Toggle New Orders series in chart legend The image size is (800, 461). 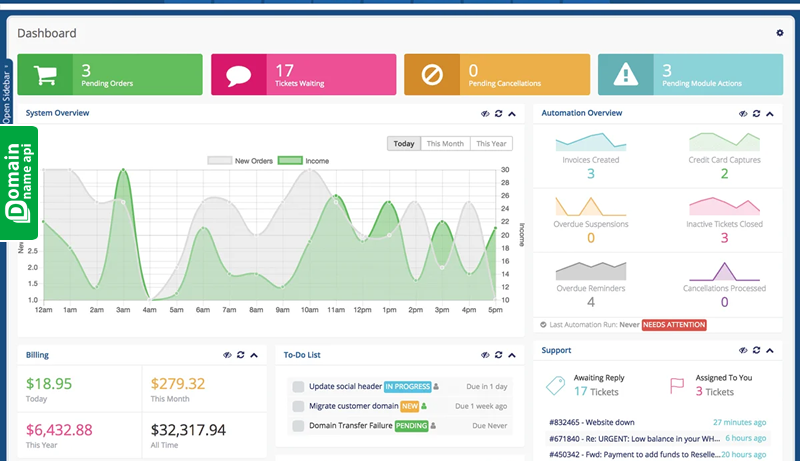pos(240,161)
